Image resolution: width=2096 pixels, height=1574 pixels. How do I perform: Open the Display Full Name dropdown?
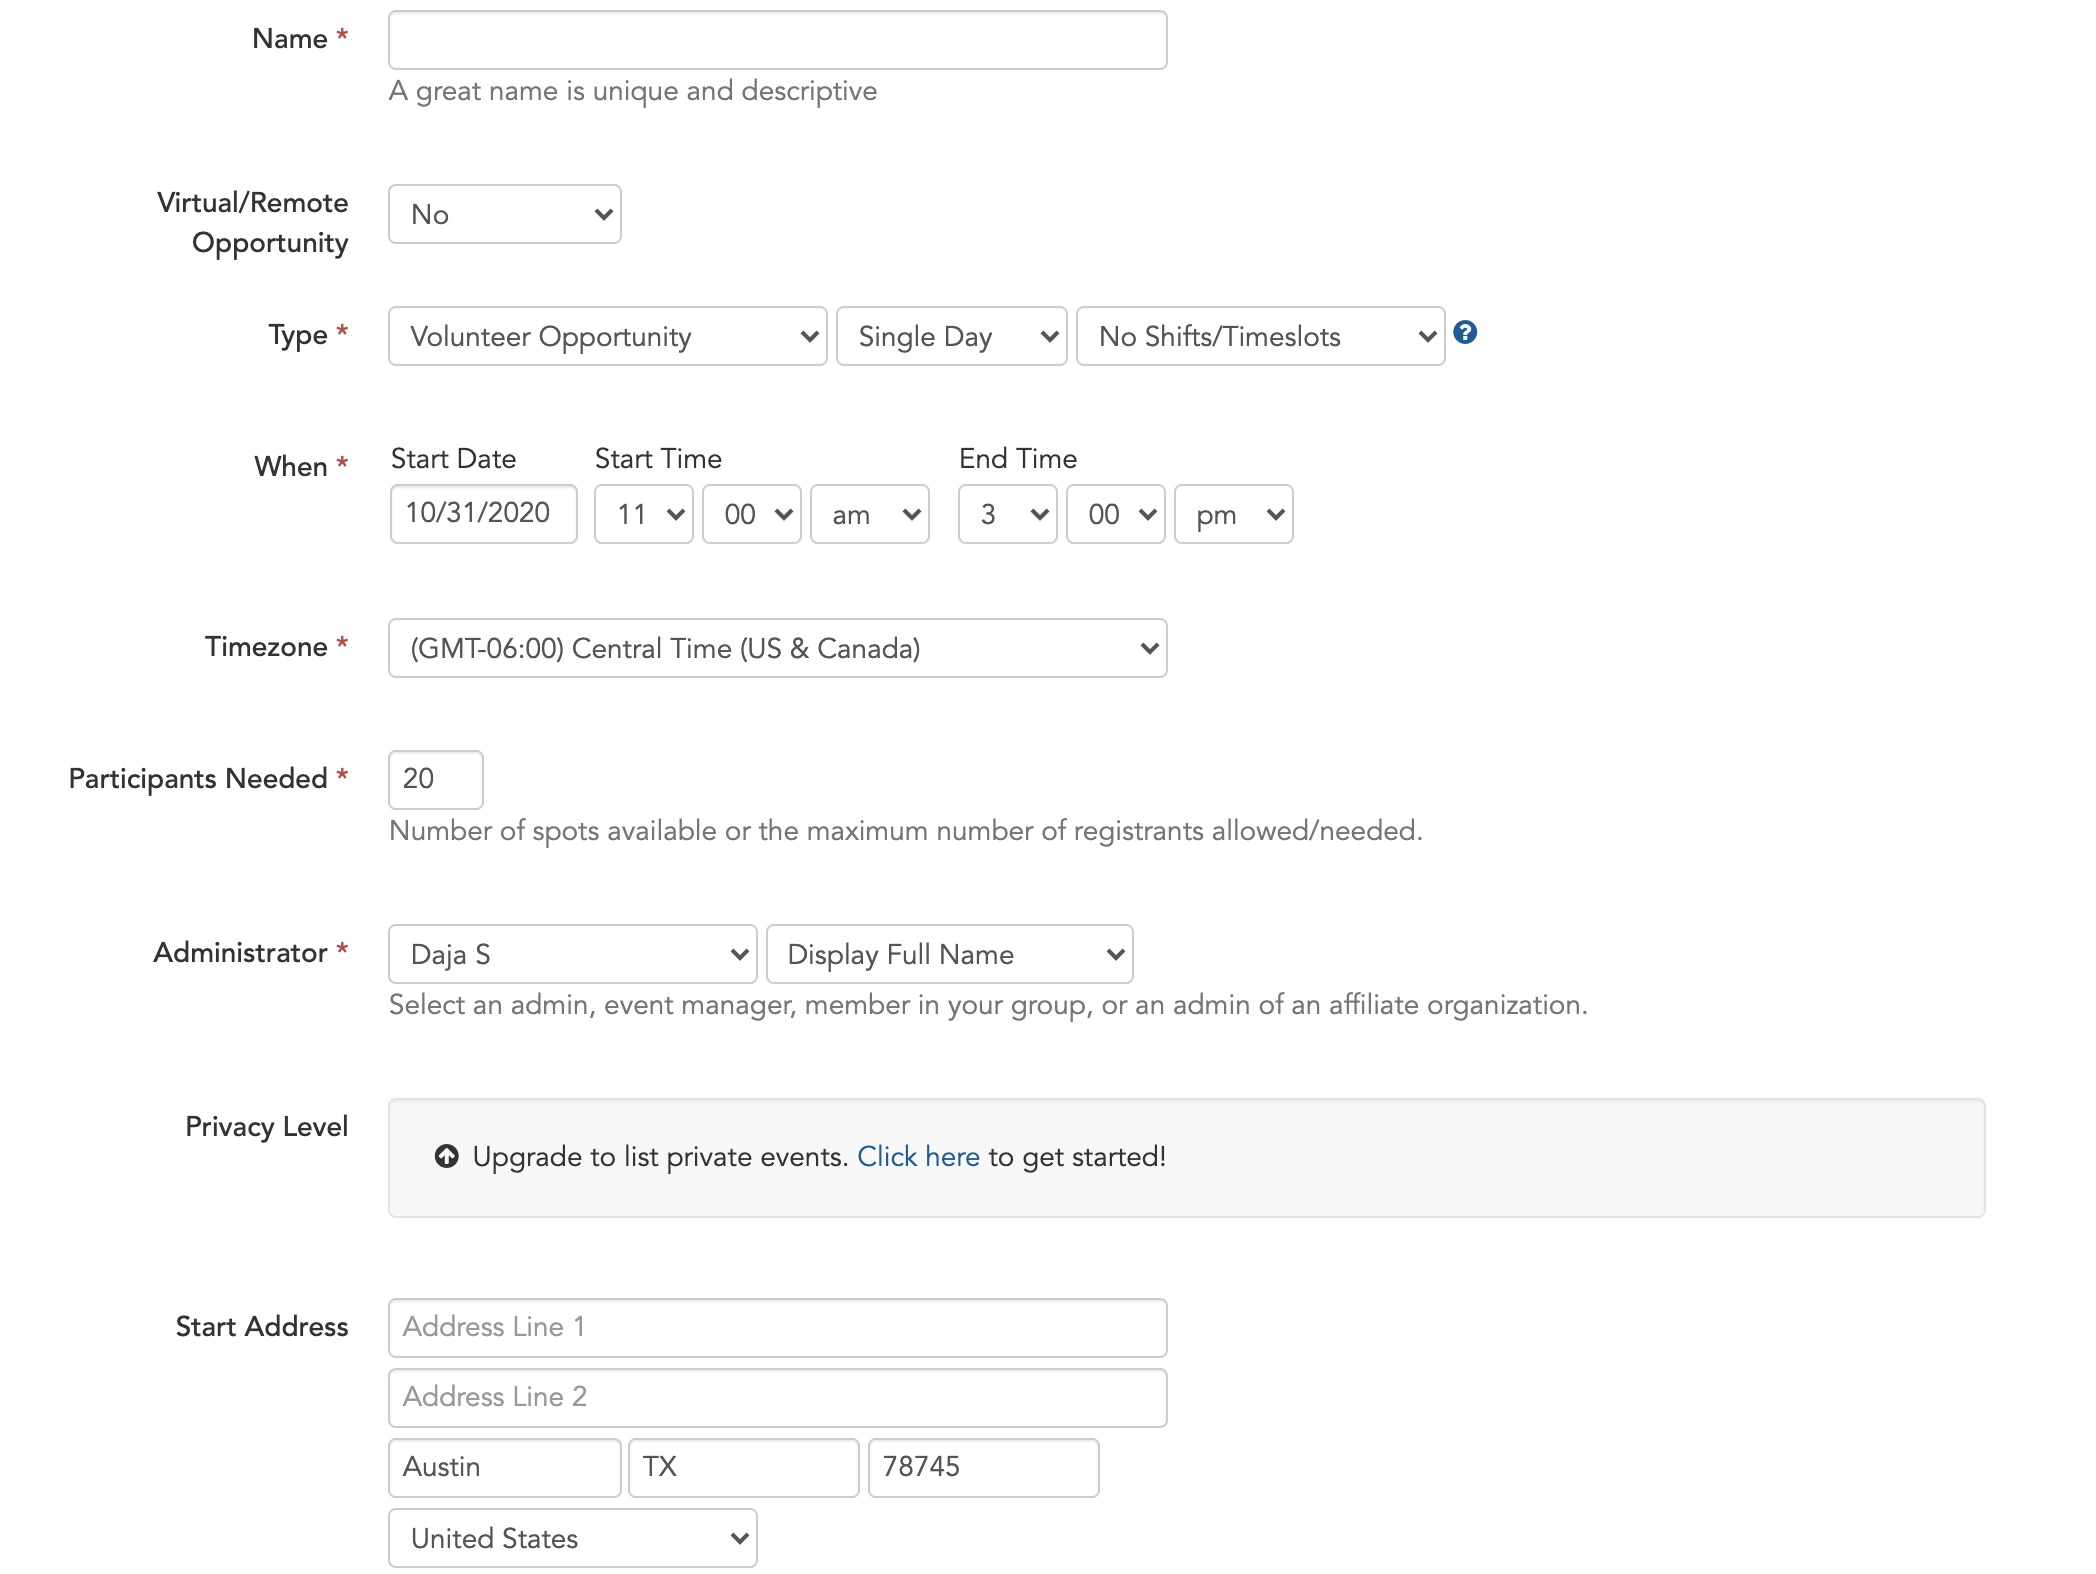click(949, 954)
